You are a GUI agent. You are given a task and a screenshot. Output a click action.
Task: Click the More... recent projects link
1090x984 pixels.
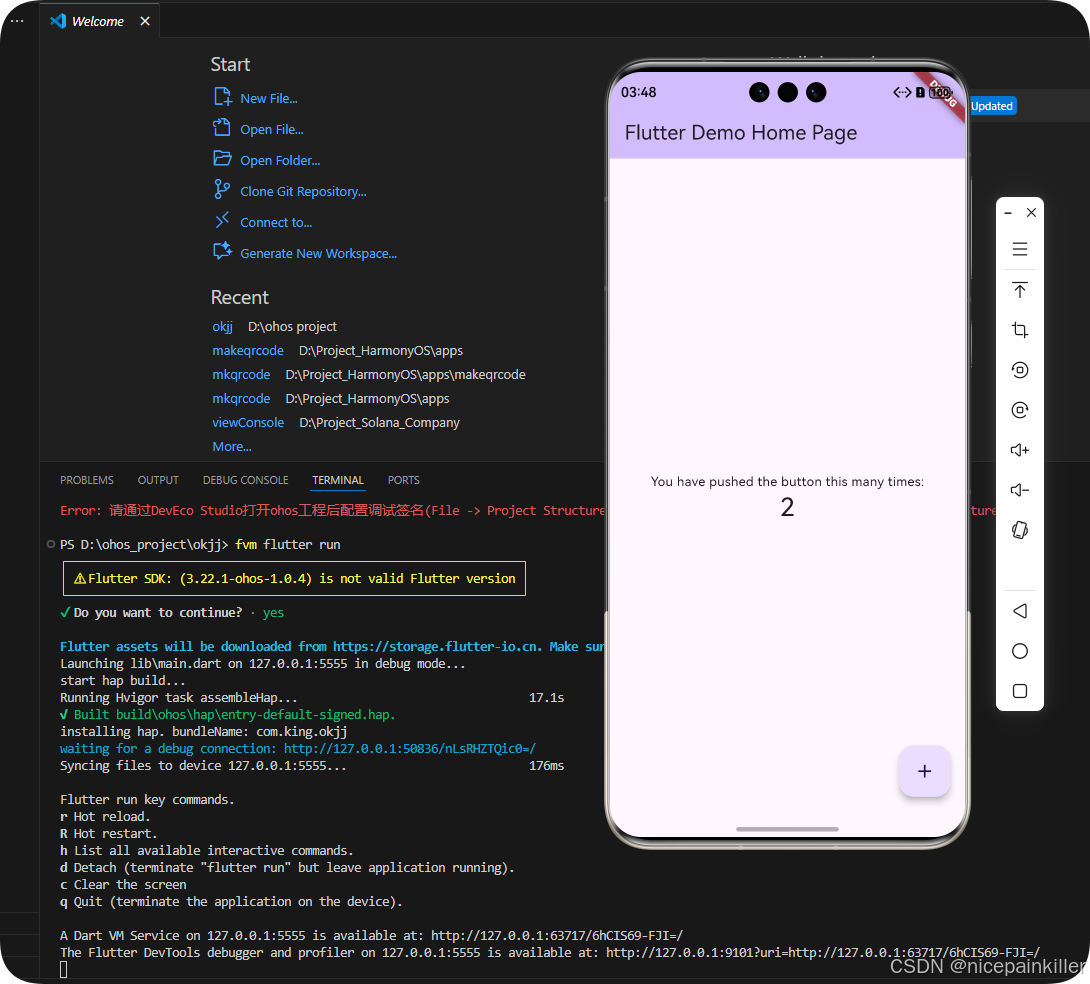(232, 447)
